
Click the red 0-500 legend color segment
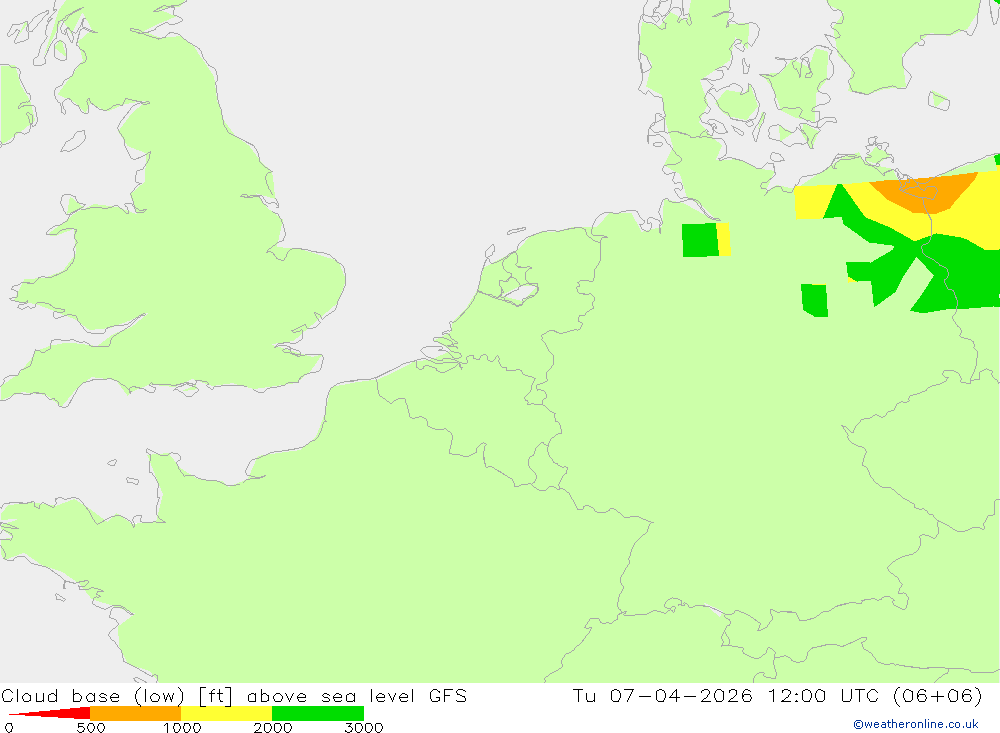pyautogui.click(x=49, y=713)
